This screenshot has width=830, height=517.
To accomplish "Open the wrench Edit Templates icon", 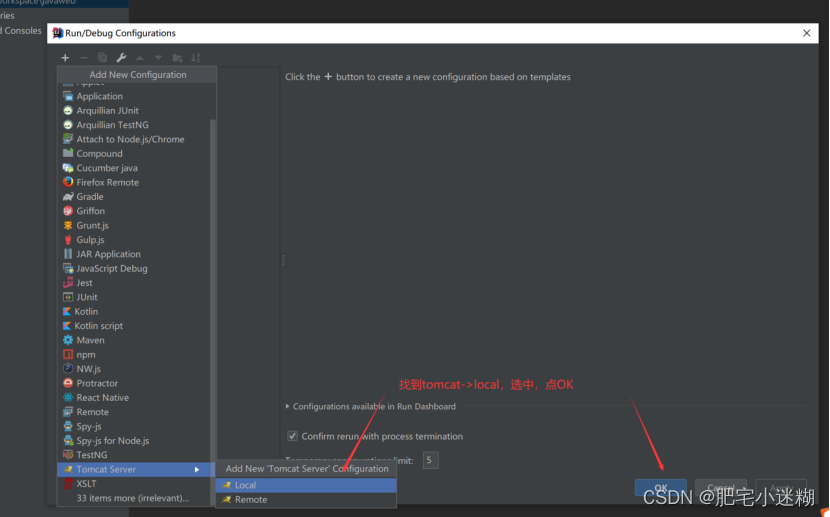I will [x=121, y=58].
